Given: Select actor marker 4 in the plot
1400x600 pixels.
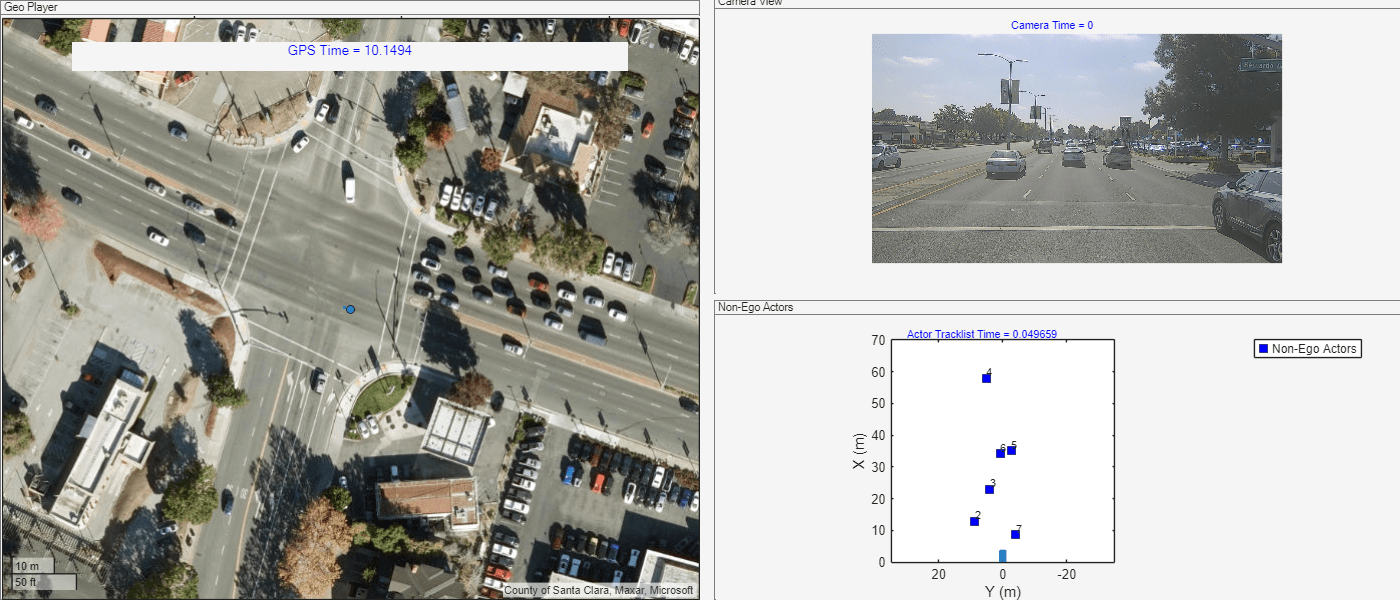Looking at the screenshot, I should point(986,379).
